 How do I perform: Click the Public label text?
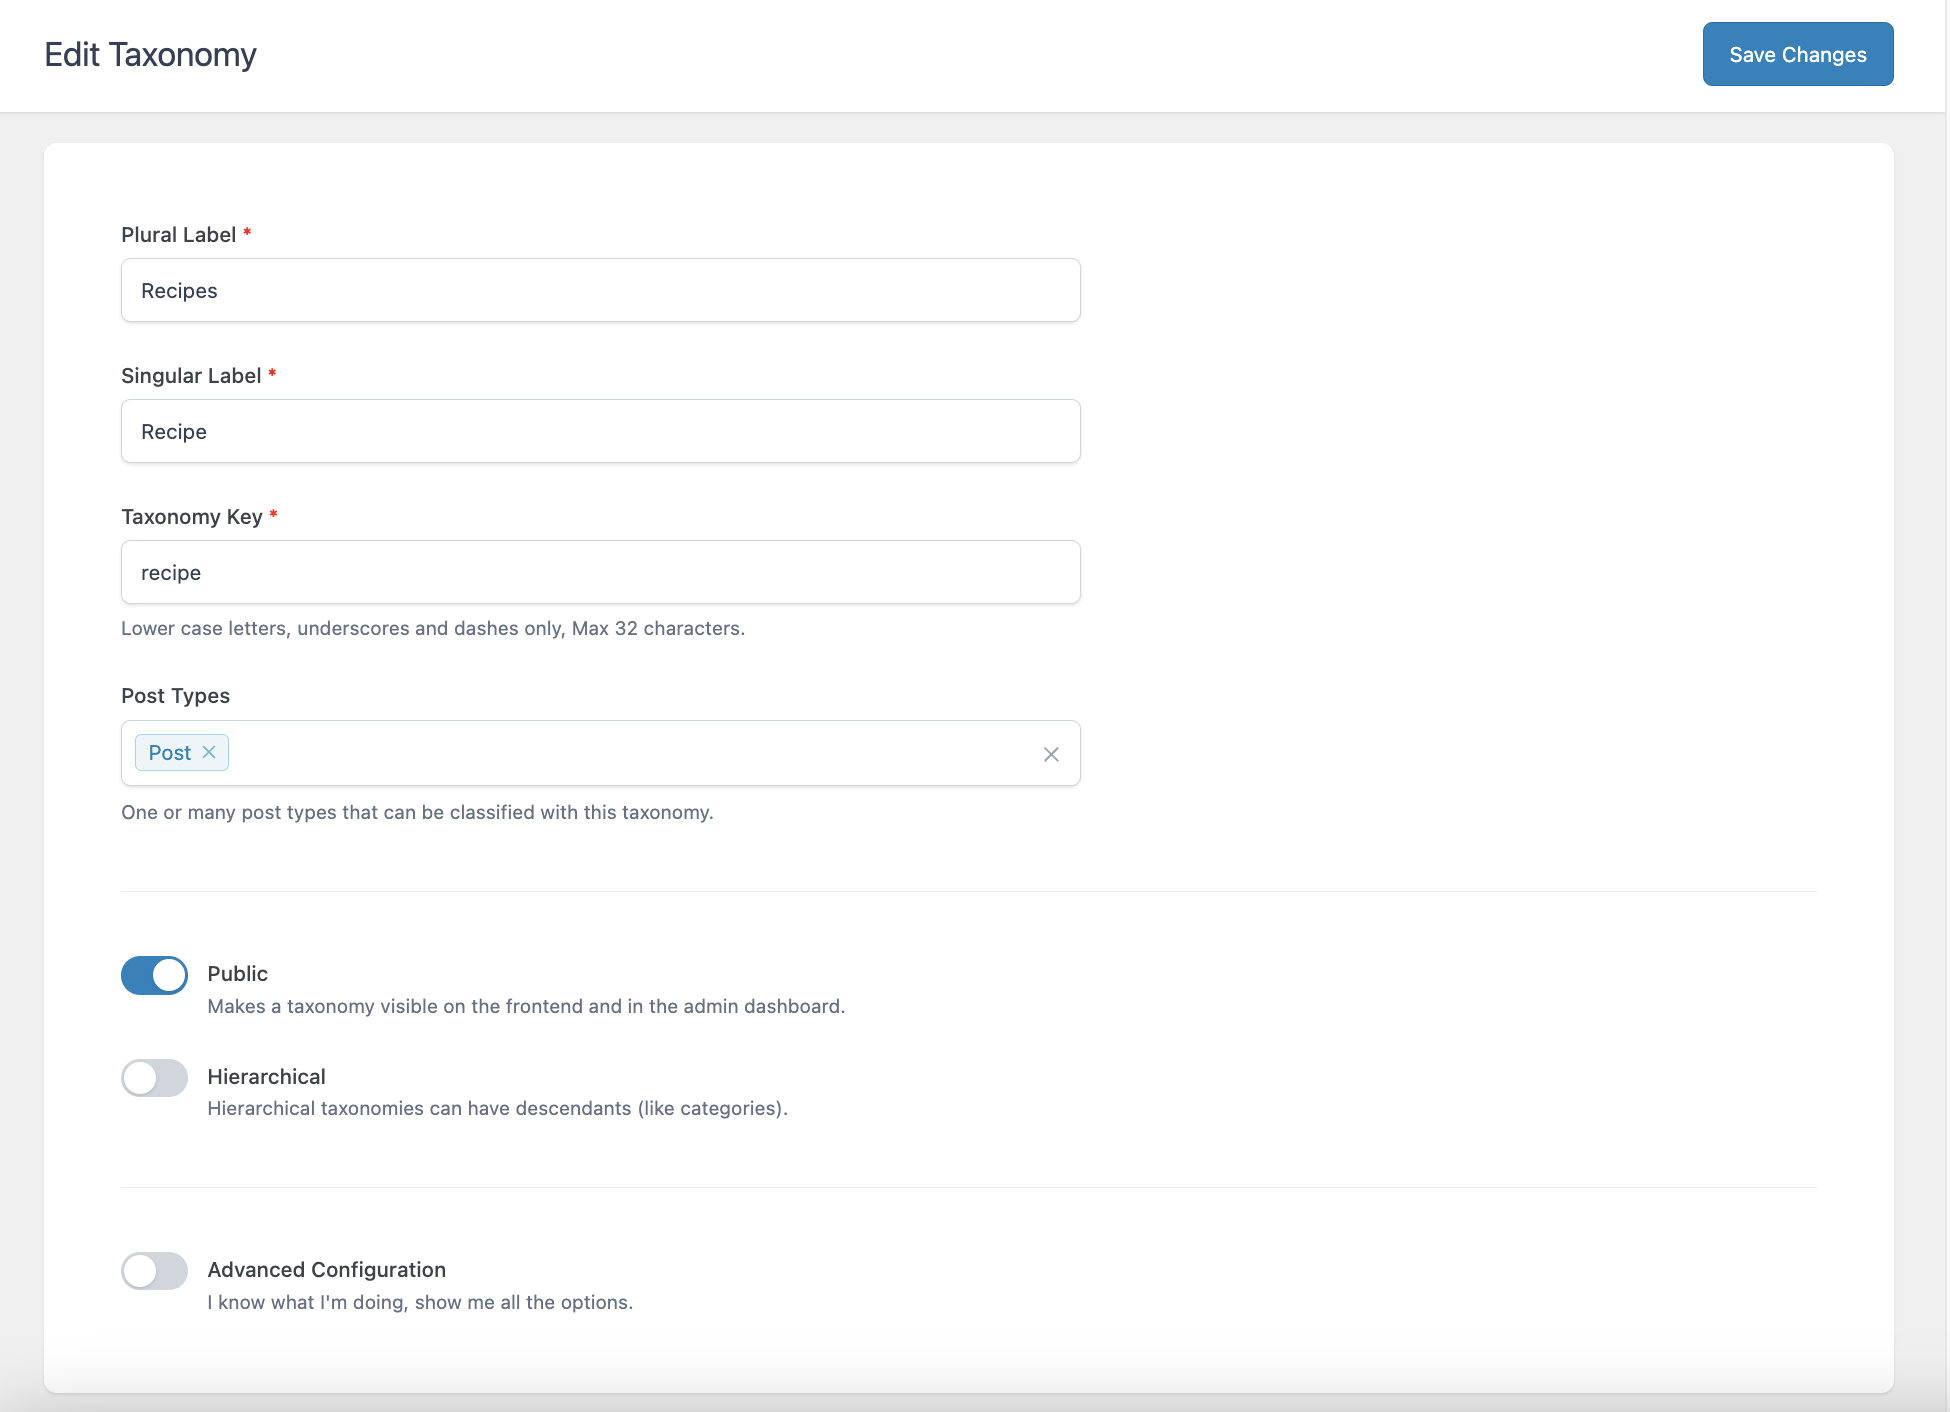pyautogui.click(x=237, y=973)
